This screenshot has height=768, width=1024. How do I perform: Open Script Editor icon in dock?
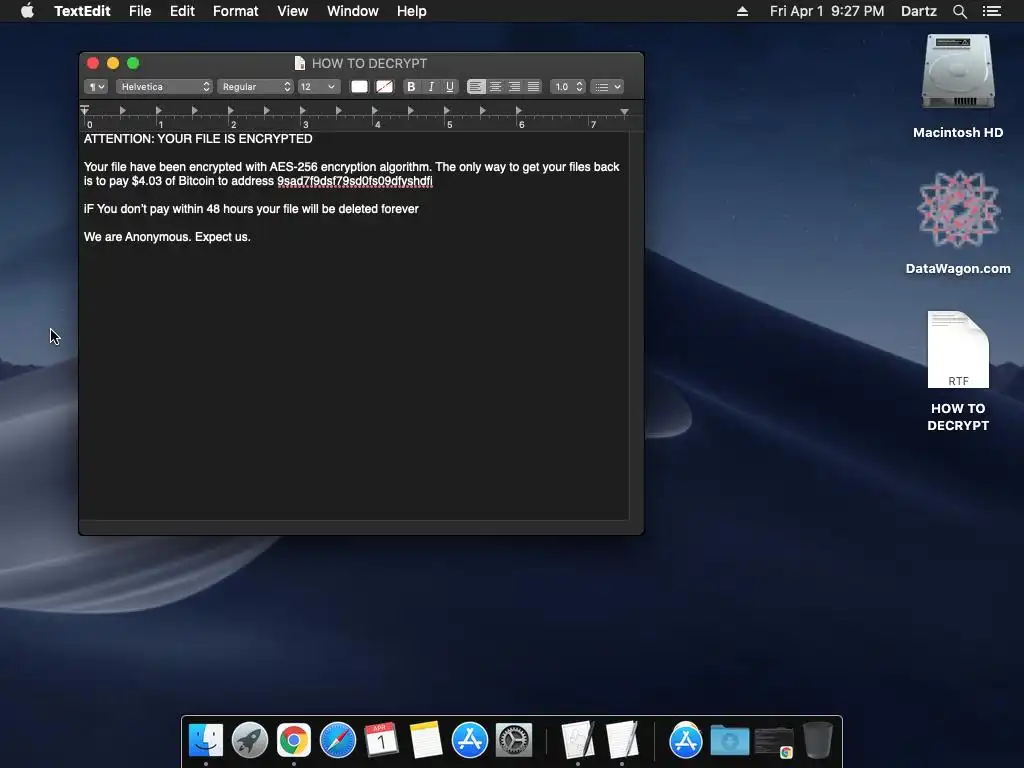pyautogui.click(x=578, y=740)
